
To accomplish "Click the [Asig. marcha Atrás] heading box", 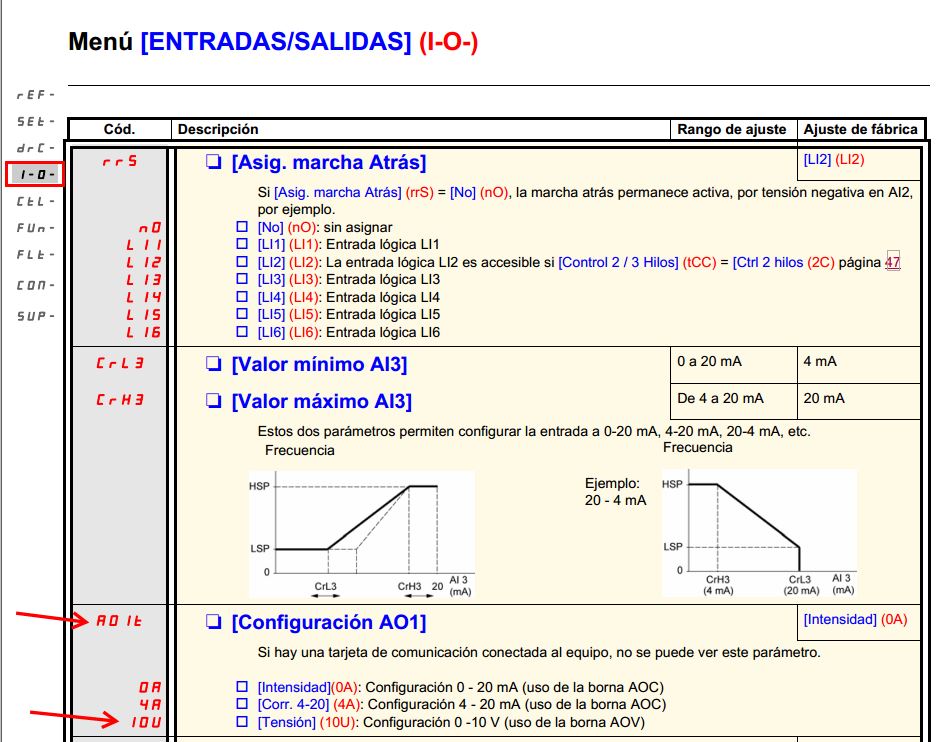I will click(x=214, y=162).
